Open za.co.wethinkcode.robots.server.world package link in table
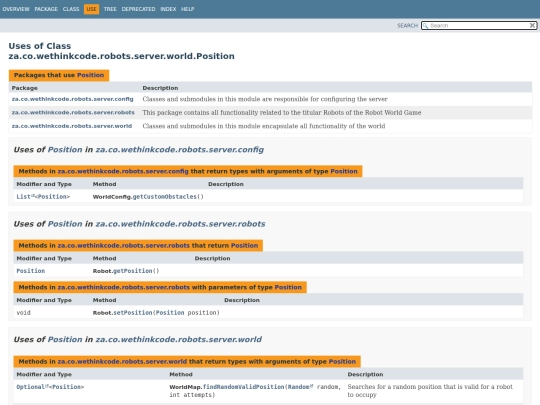 click(72, 126)
